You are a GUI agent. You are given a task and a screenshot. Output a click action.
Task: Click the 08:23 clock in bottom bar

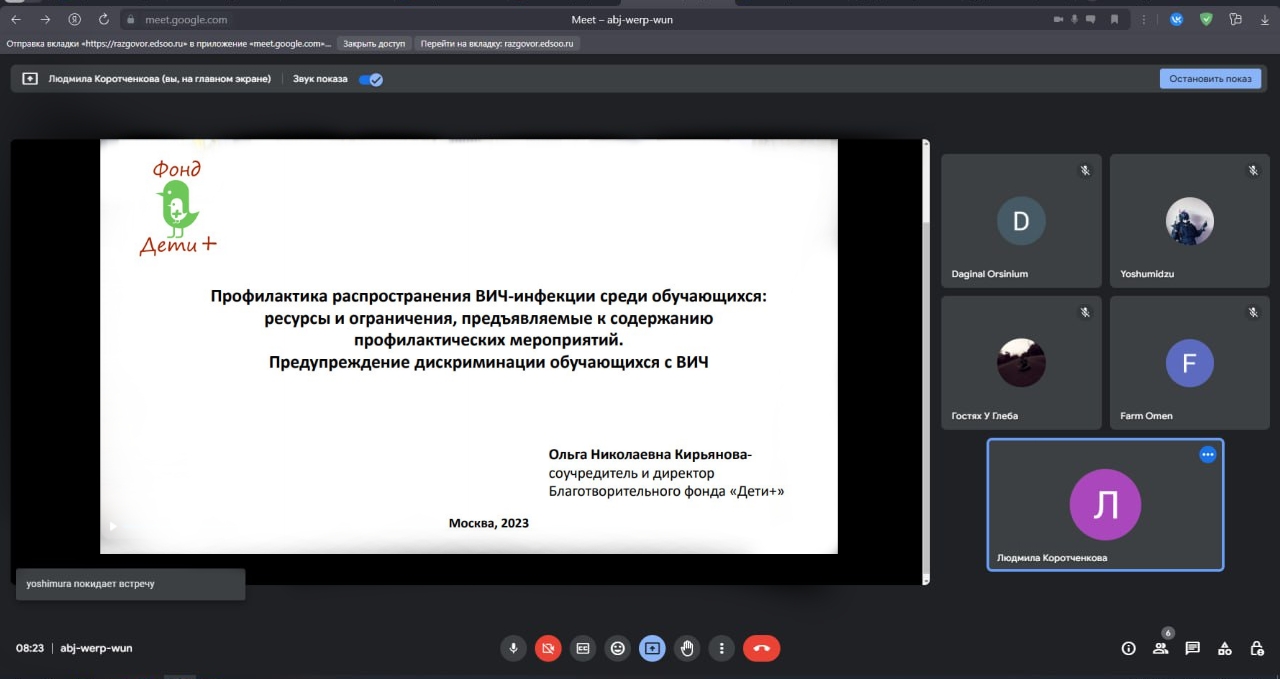30,648
